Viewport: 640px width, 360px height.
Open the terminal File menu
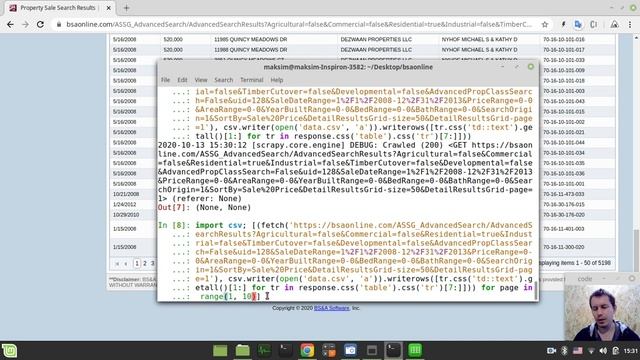coord(165,80)
